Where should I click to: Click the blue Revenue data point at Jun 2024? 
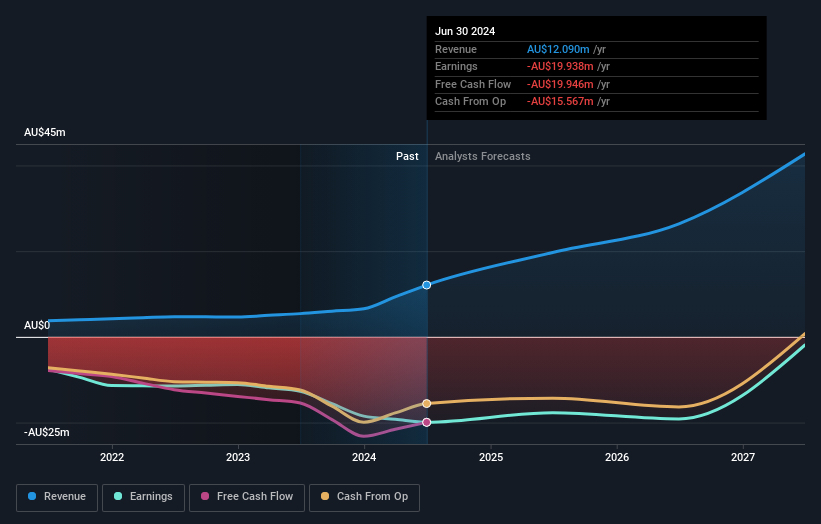[427, 285]
